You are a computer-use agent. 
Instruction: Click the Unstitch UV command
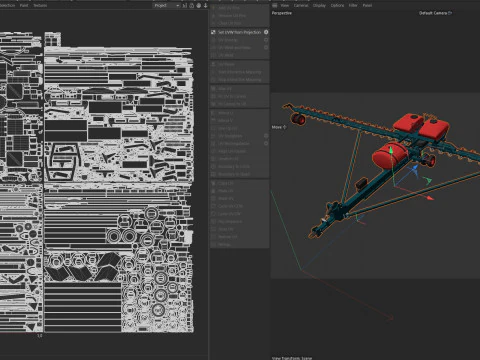[239, 159]
